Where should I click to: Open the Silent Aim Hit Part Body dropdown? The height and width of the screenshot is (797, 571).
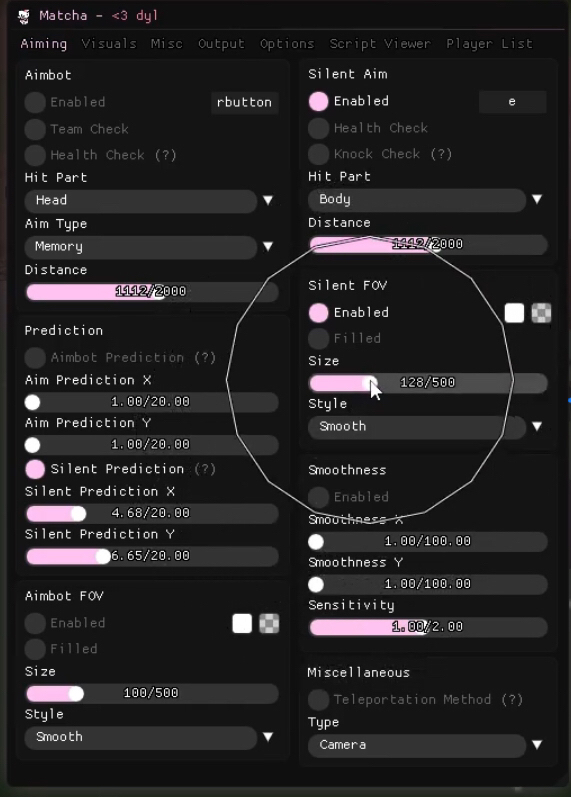(417, 199)
